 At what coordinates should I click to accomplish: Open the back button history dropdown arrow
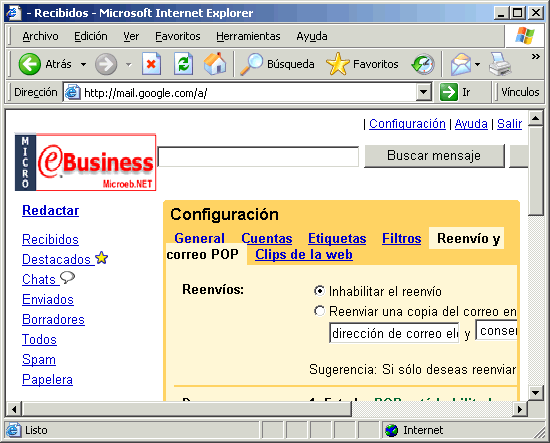coord(83,65)
